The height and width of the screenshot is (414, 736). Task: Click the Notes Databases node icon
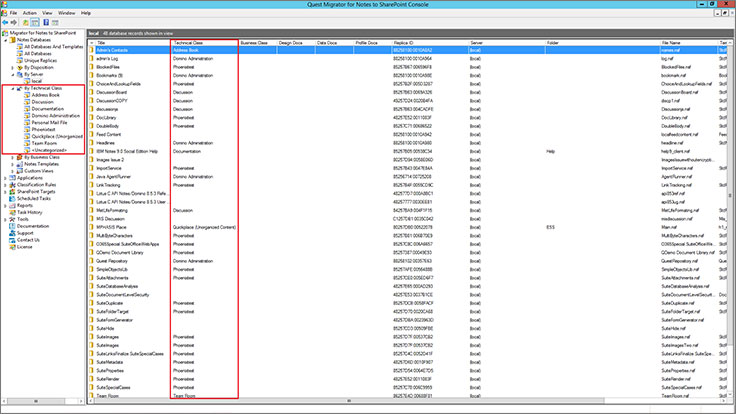pyautogui.click(x=13, y=40)
